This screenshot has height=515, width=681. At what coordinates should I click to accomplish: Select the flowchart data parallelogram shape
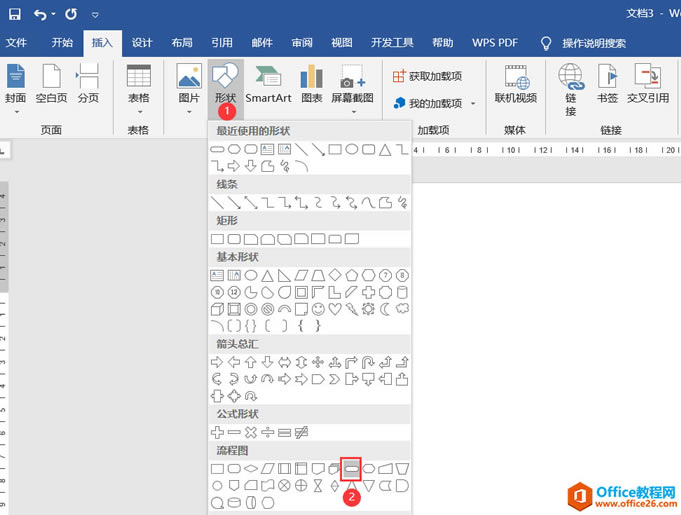pos(268,469)
